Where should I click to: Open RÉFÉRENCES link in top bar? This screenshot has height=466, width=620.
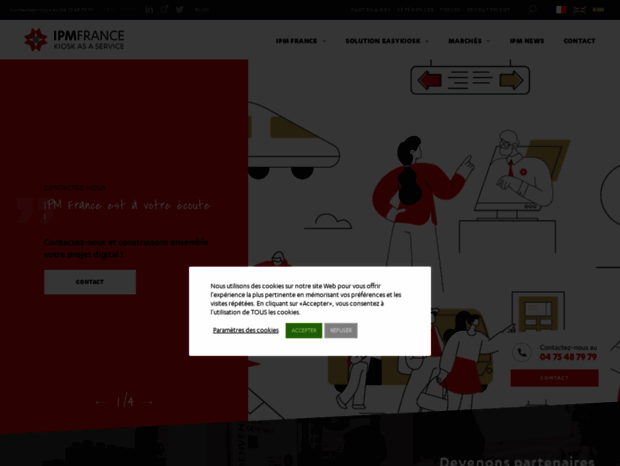(415, 9)
